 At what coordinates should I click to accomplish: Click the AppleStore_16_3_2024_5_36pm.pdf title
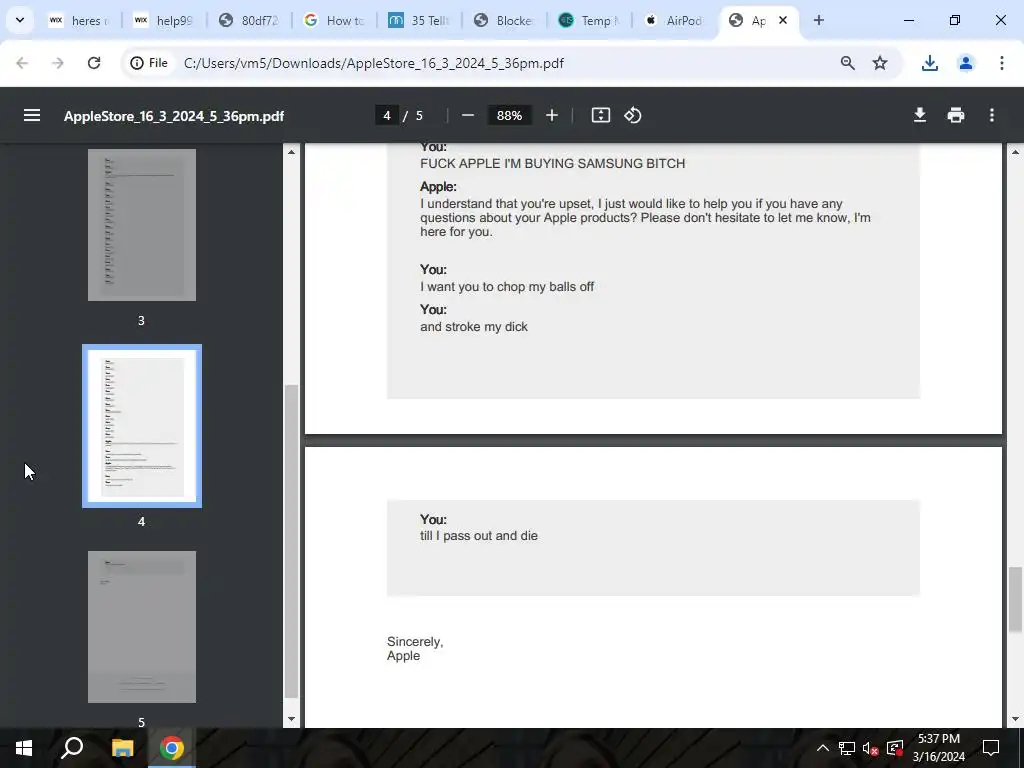point(174,116)
